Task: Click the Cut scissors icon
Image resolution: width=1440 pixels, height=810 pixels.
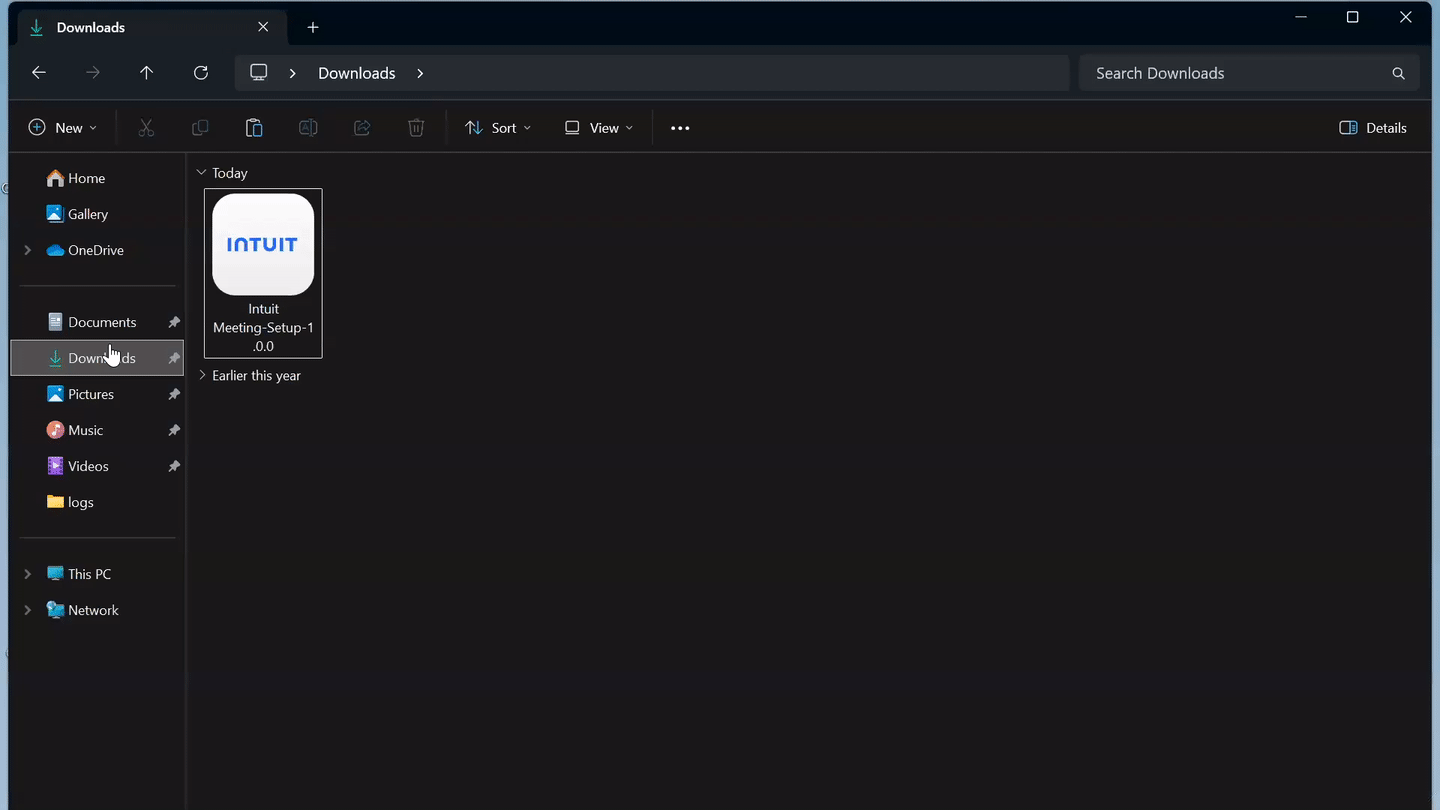Action: click(x=146, y=128)
